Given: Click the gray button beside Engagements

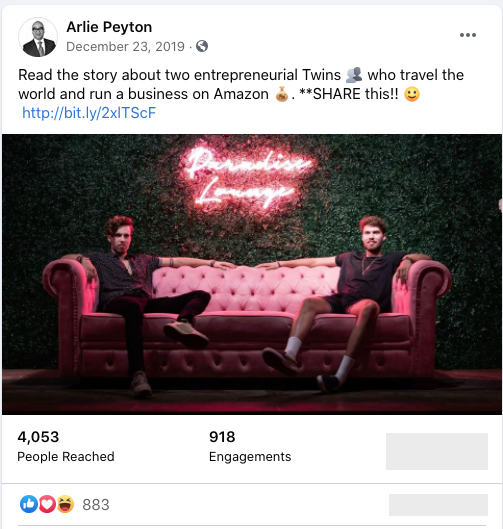Looking at the screenshot, I should (x=437, y=451).
